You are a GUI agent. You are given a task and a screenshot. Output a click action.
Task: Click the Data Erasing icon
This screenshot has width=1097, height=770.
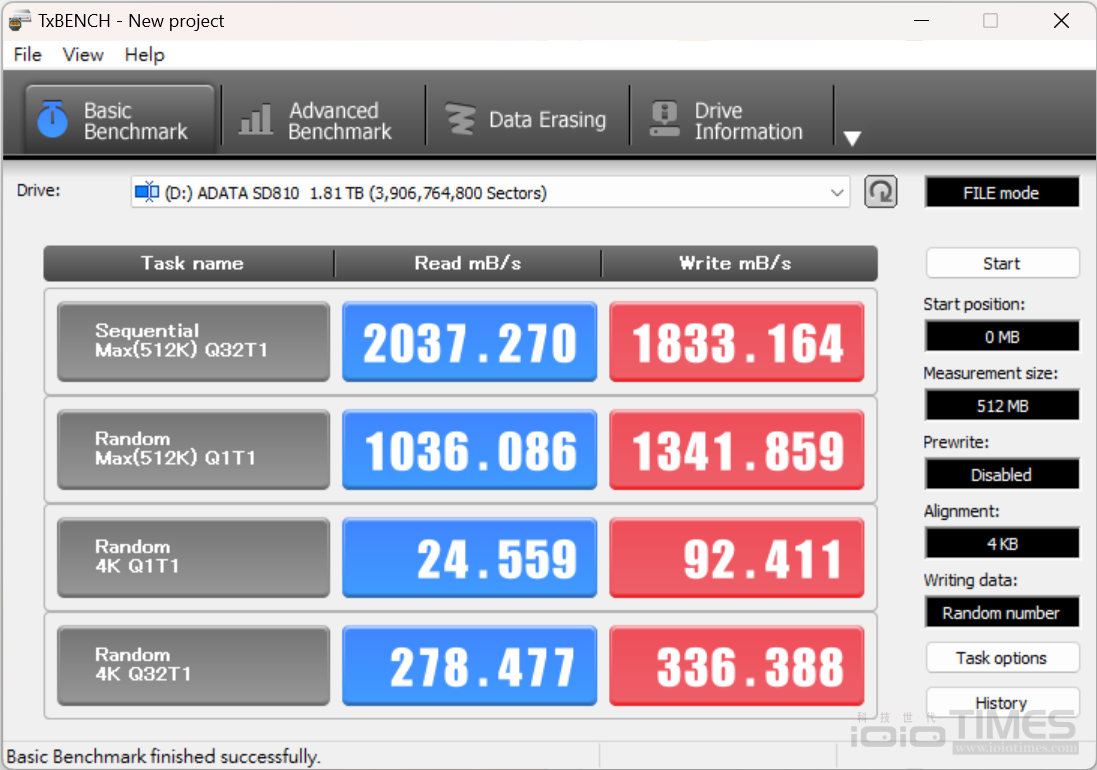pyautogui.click(x=460, y=120)
